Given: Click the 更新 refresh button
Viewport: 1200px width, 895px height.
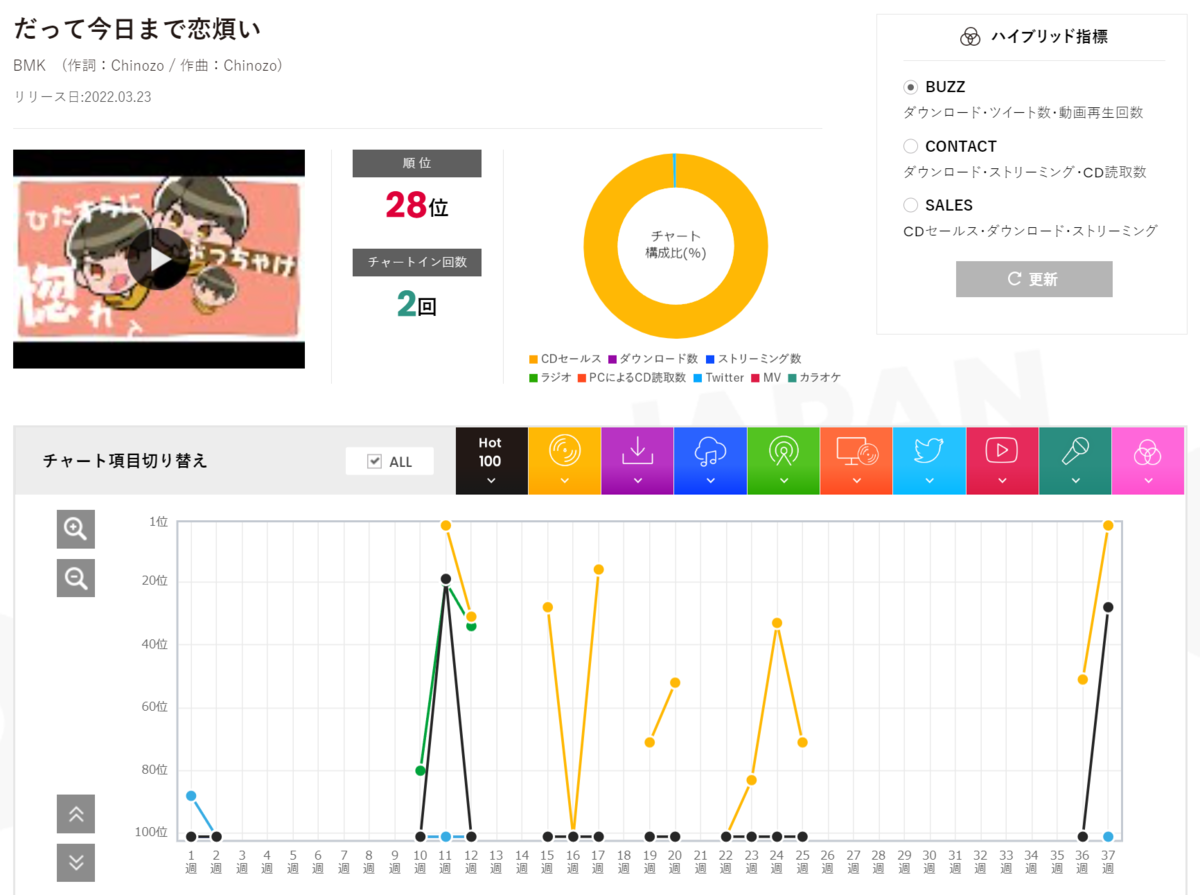Looking at the screenshot, I should coord(1034,279).
